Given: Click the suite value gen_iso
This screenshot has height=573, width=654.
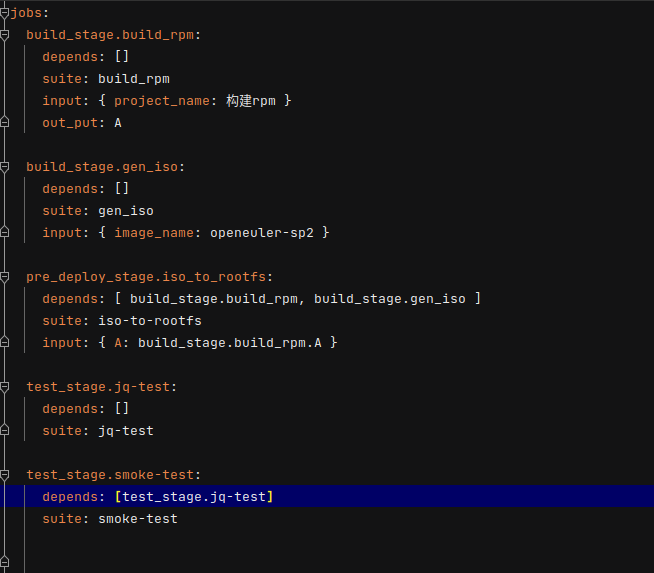Looking at the screenshot, I should point(126,211).
